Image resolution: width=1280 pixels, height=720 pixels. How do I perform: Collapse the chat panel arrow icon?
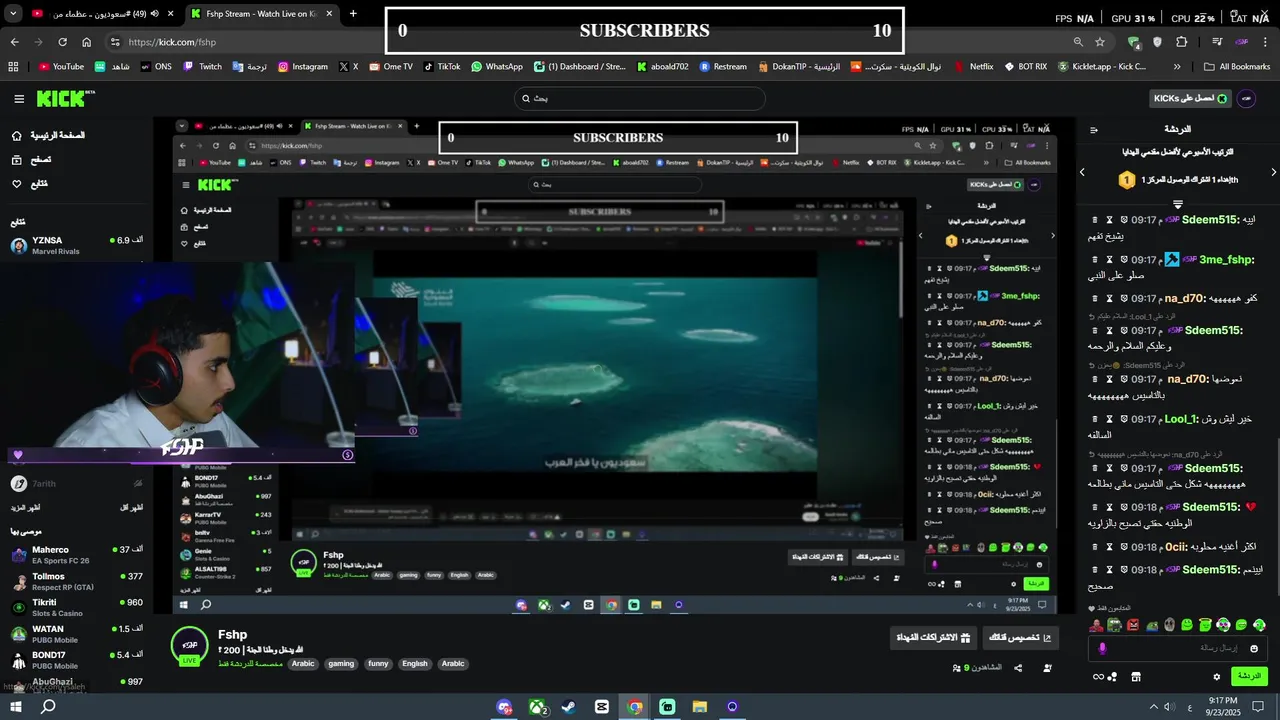1094,130
